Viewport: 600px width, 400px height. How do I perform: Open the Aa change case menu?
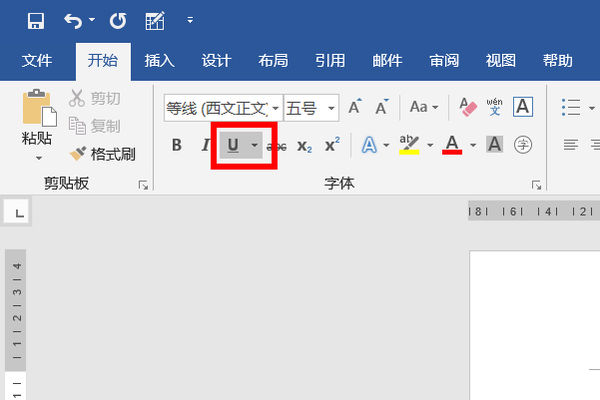click(424, 107)
